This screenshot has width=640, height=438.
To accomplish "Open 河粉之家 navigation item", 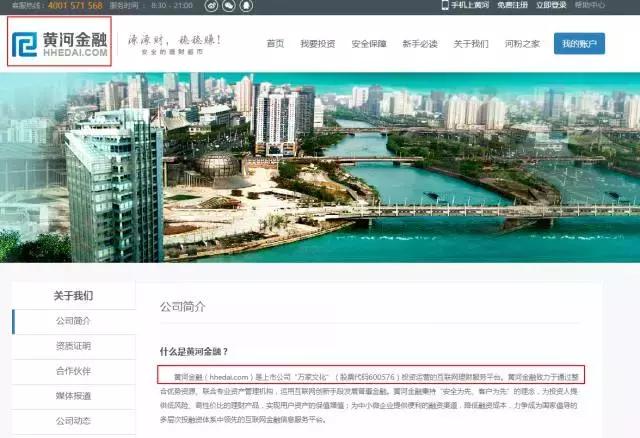I will (x=522, y=44).
